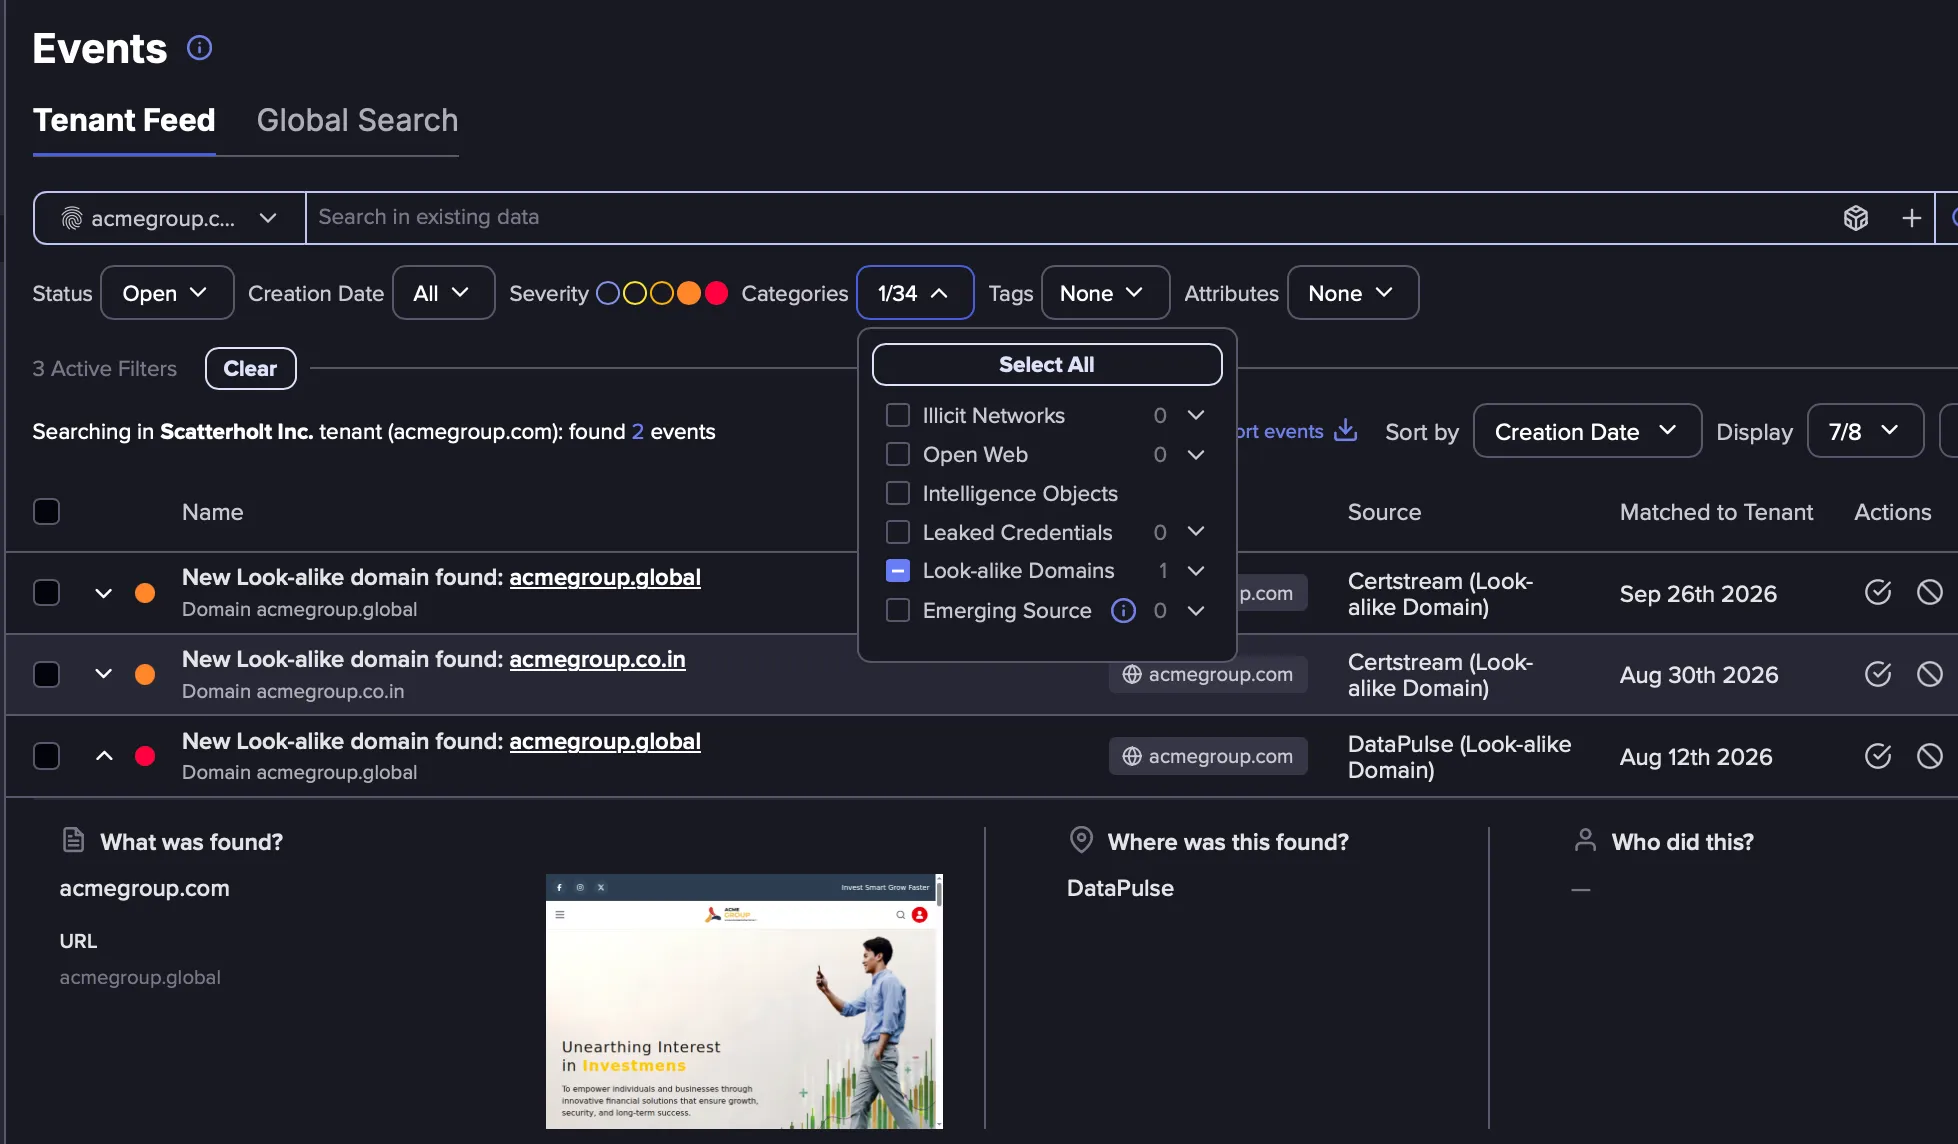This screenshot has width=1958, height=1144.
Task: Open the Status dropdown
Action: [x=167, y=293]
